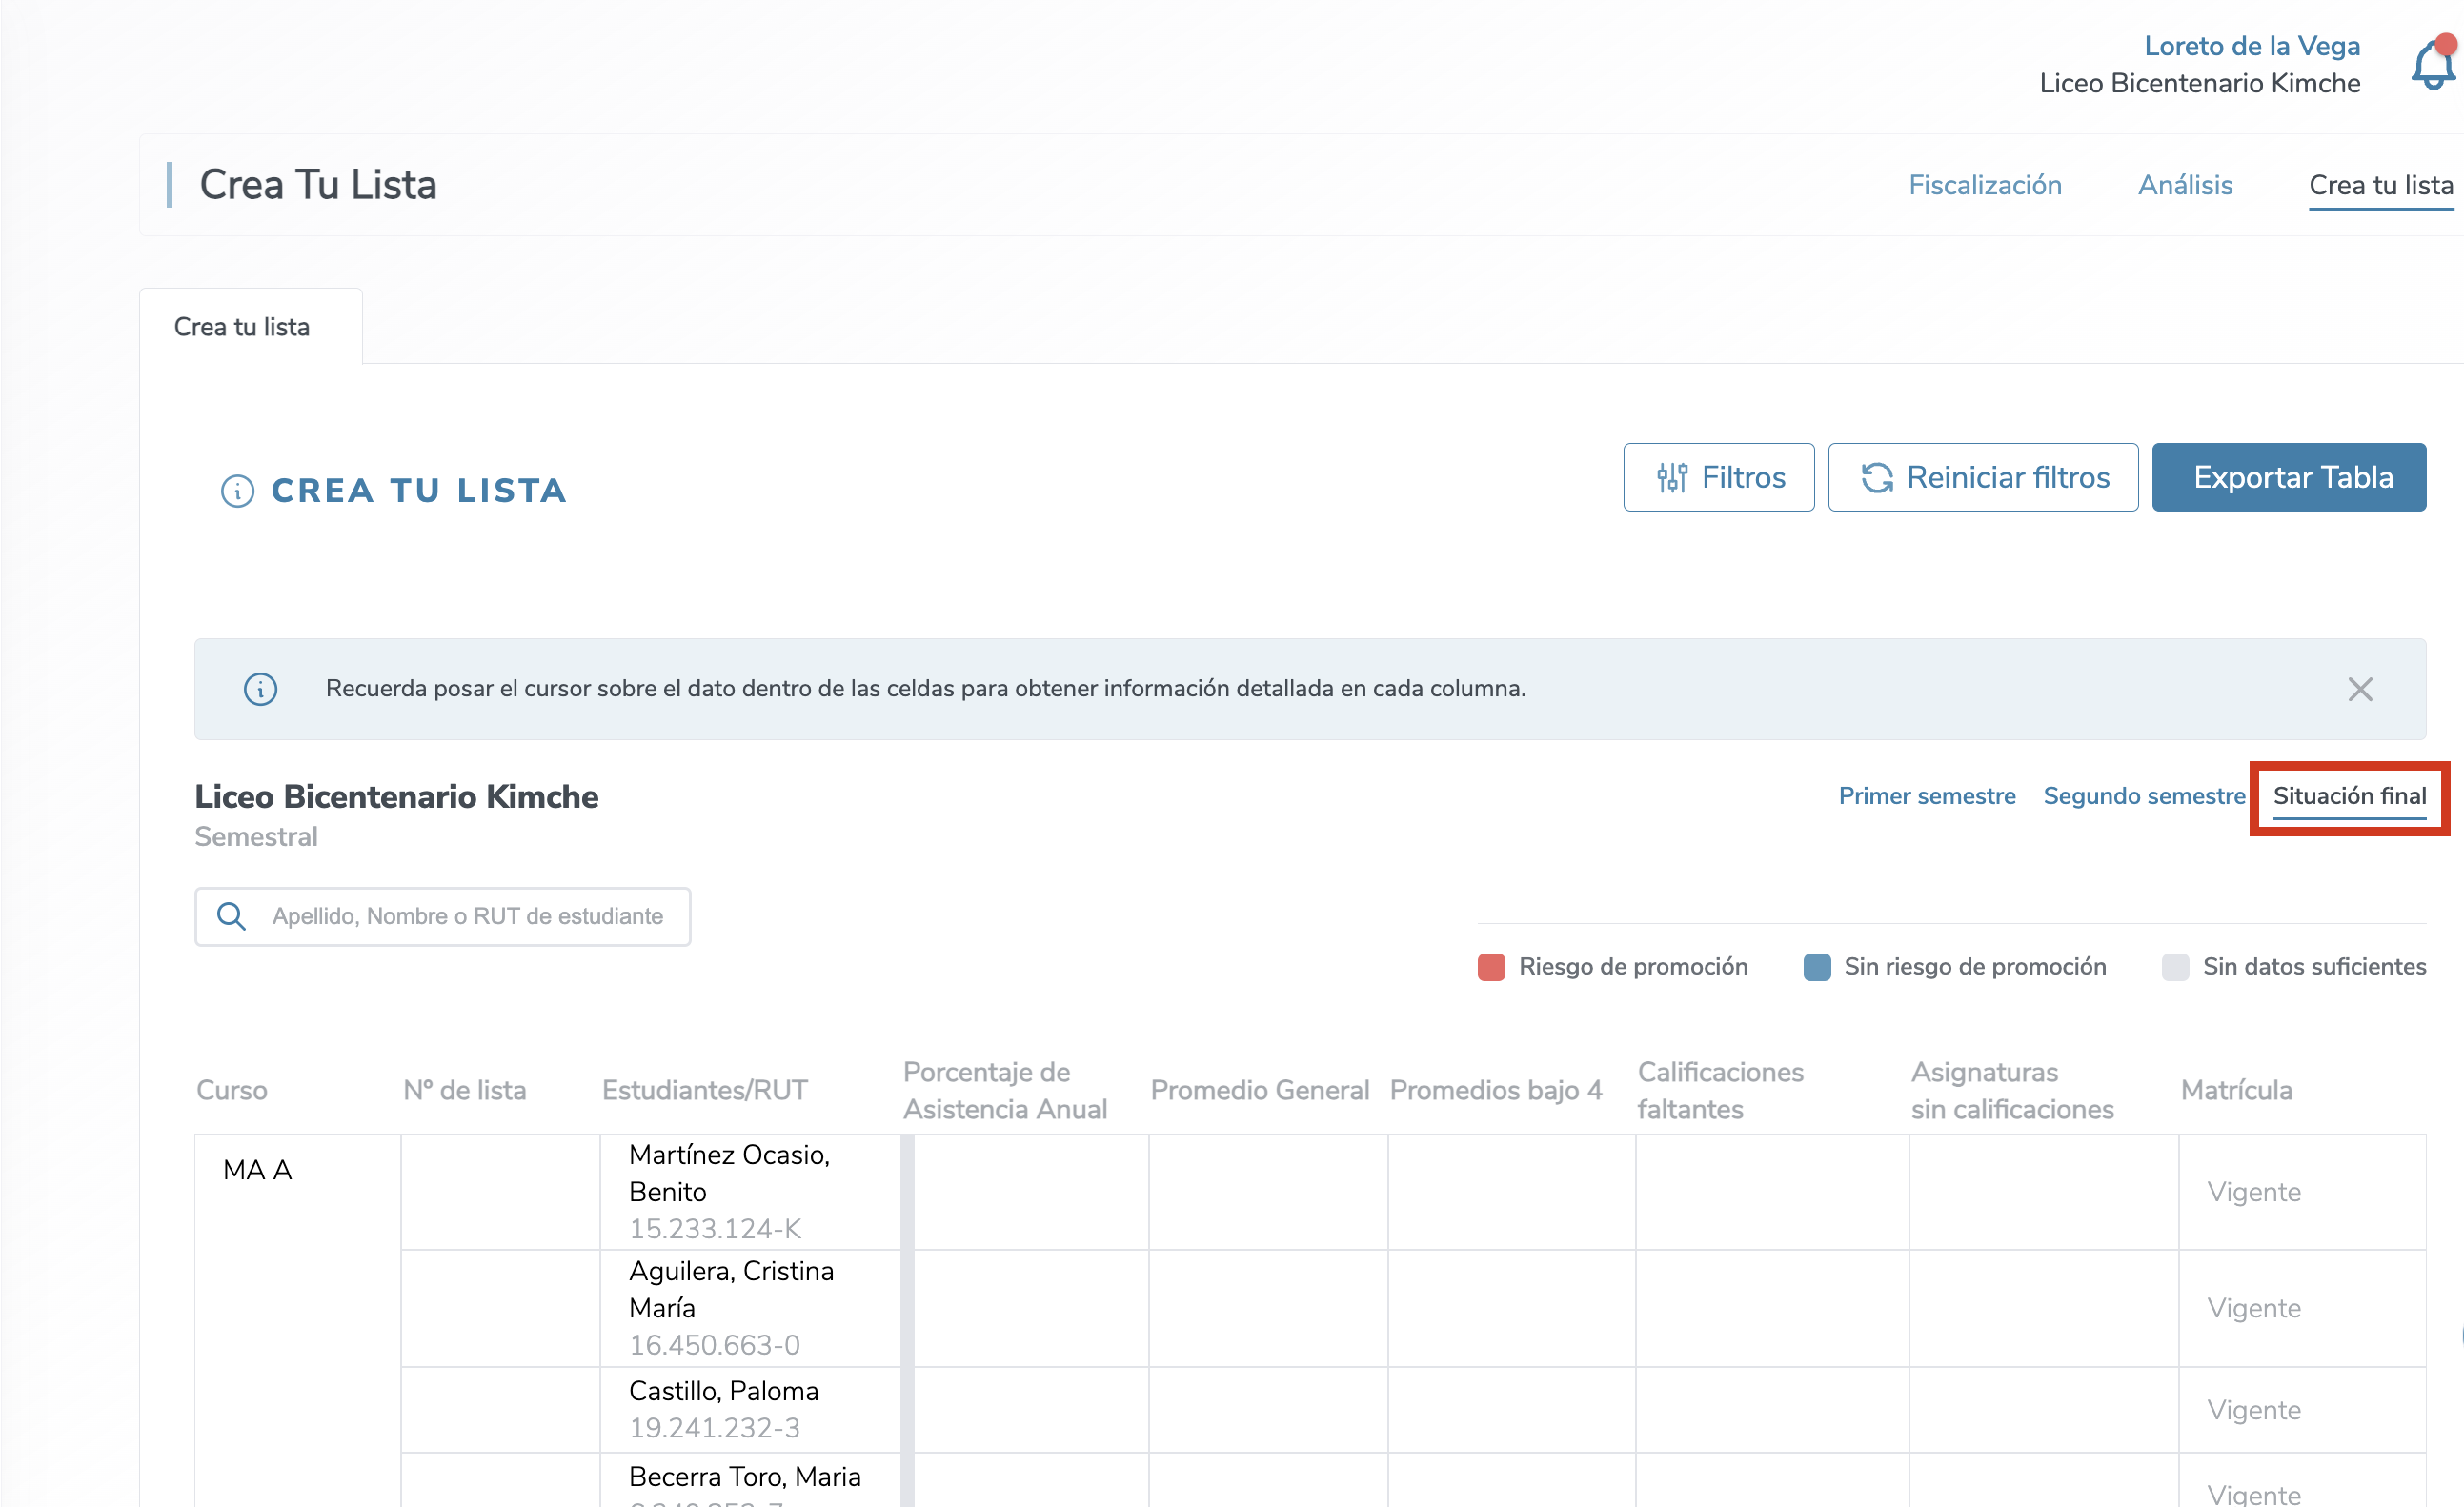Select the Crea tu lista top navigation item
The width and height of the screenshot is (2464, 1507).
coord(2379,185)
